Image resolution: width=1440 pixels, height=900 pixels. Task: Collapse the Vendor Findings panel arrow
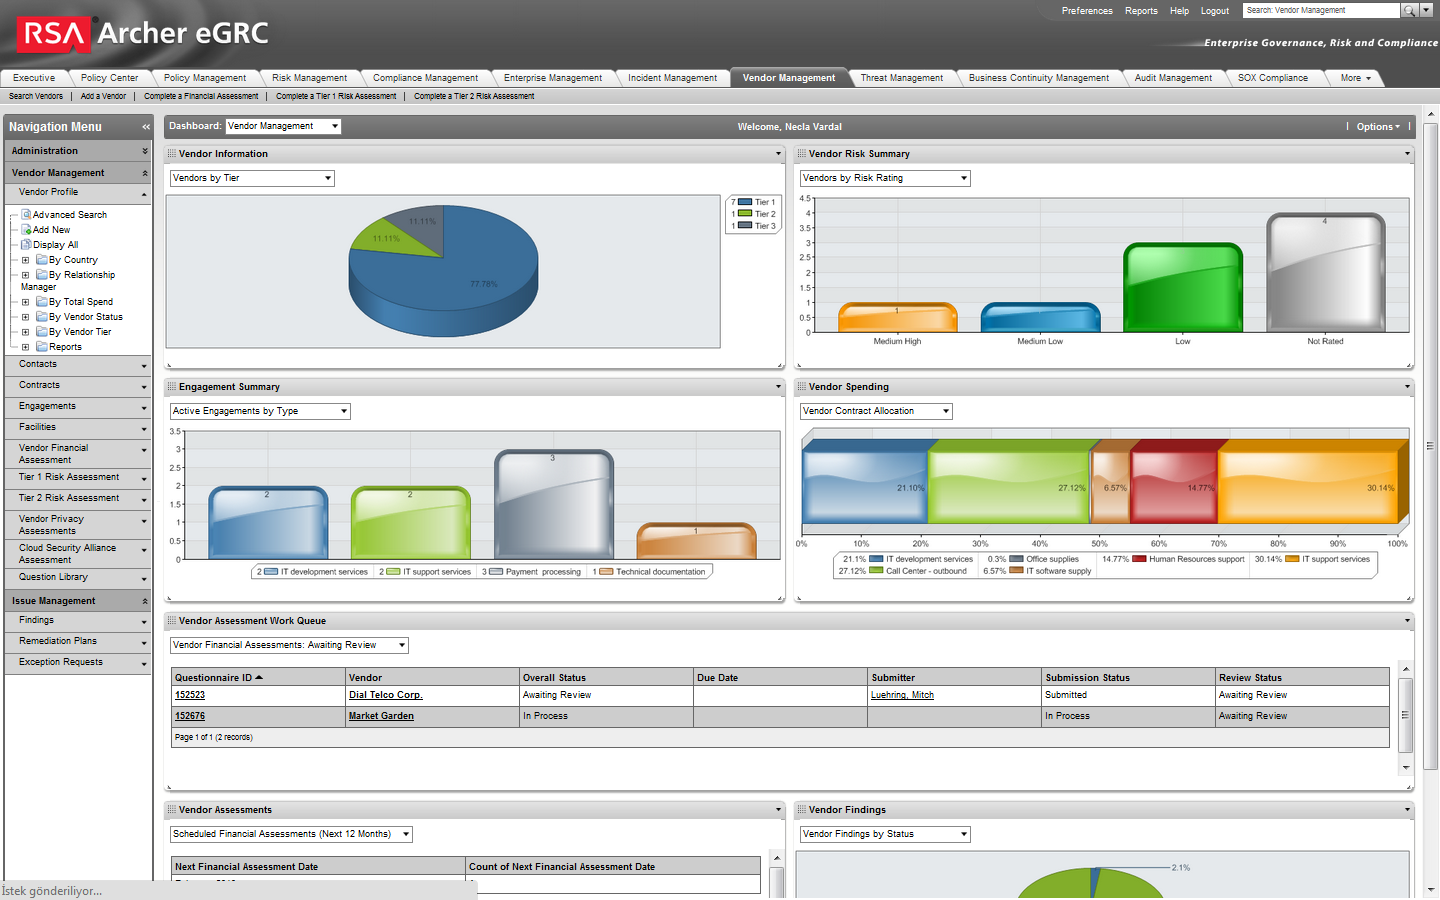pyautogui.click(x=1407, y=810)
